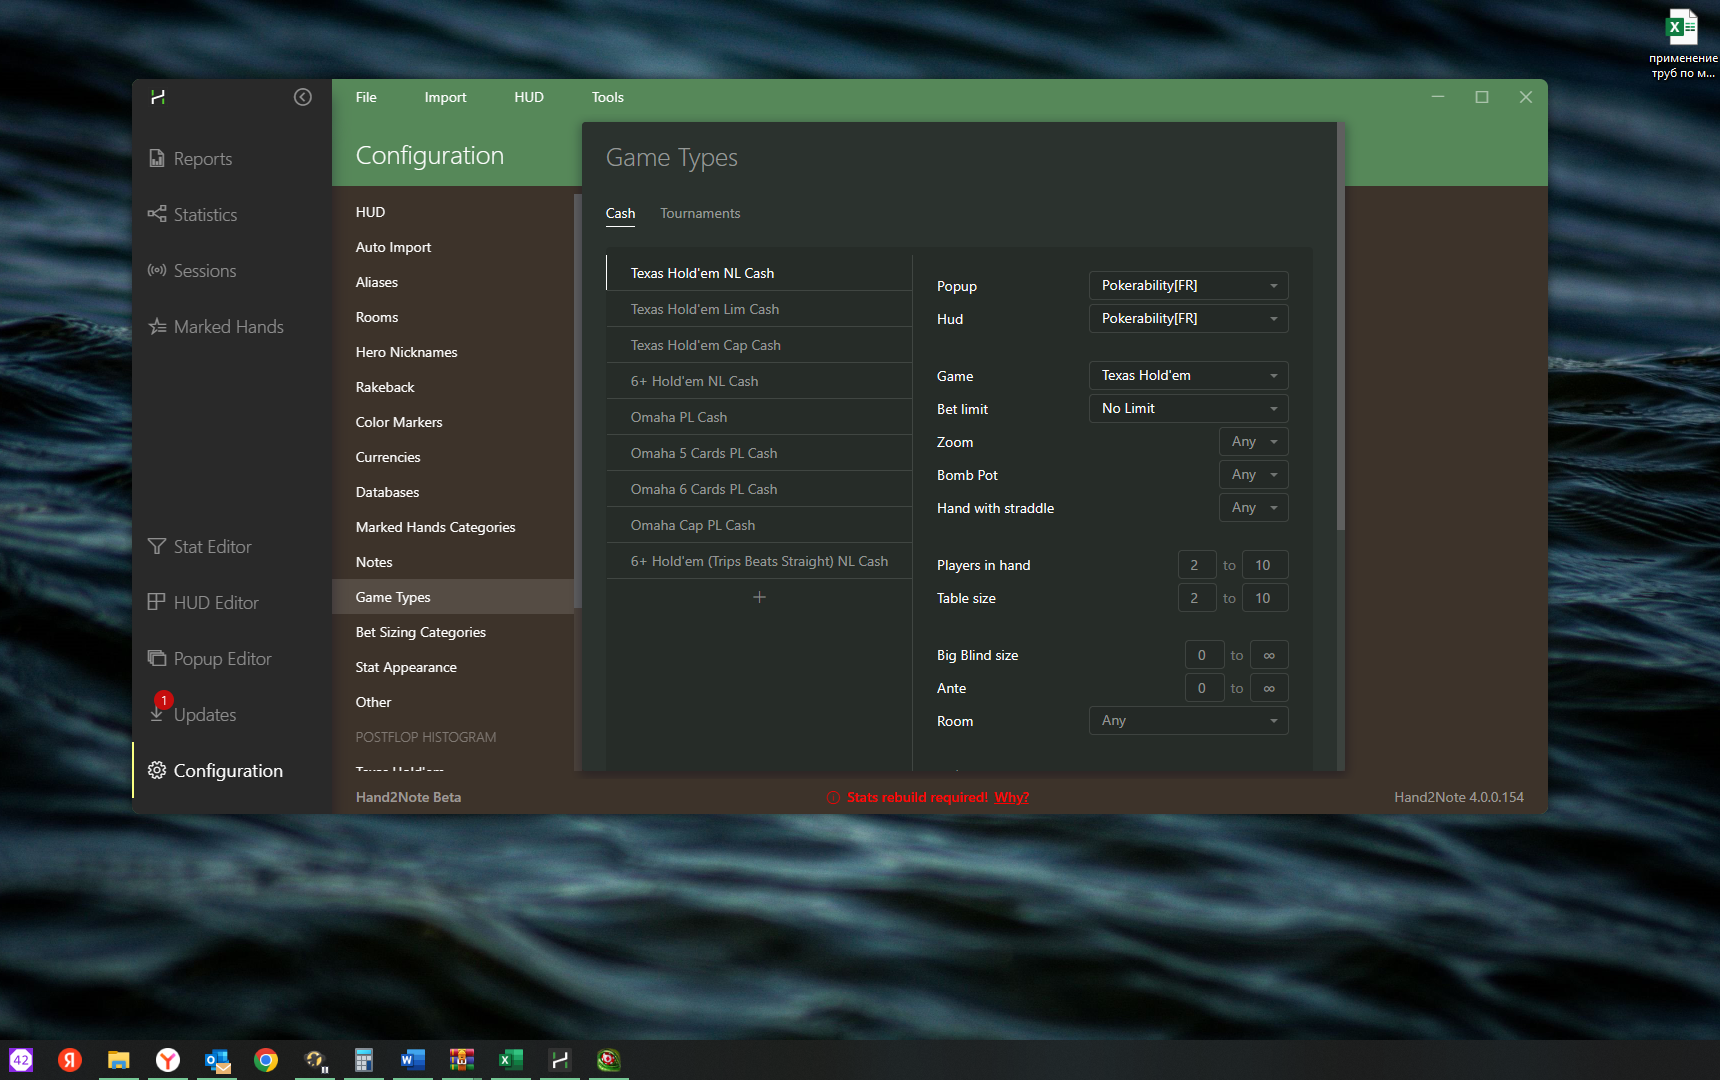Edit Big Blind size maximum field

[x=1269, y=655]
